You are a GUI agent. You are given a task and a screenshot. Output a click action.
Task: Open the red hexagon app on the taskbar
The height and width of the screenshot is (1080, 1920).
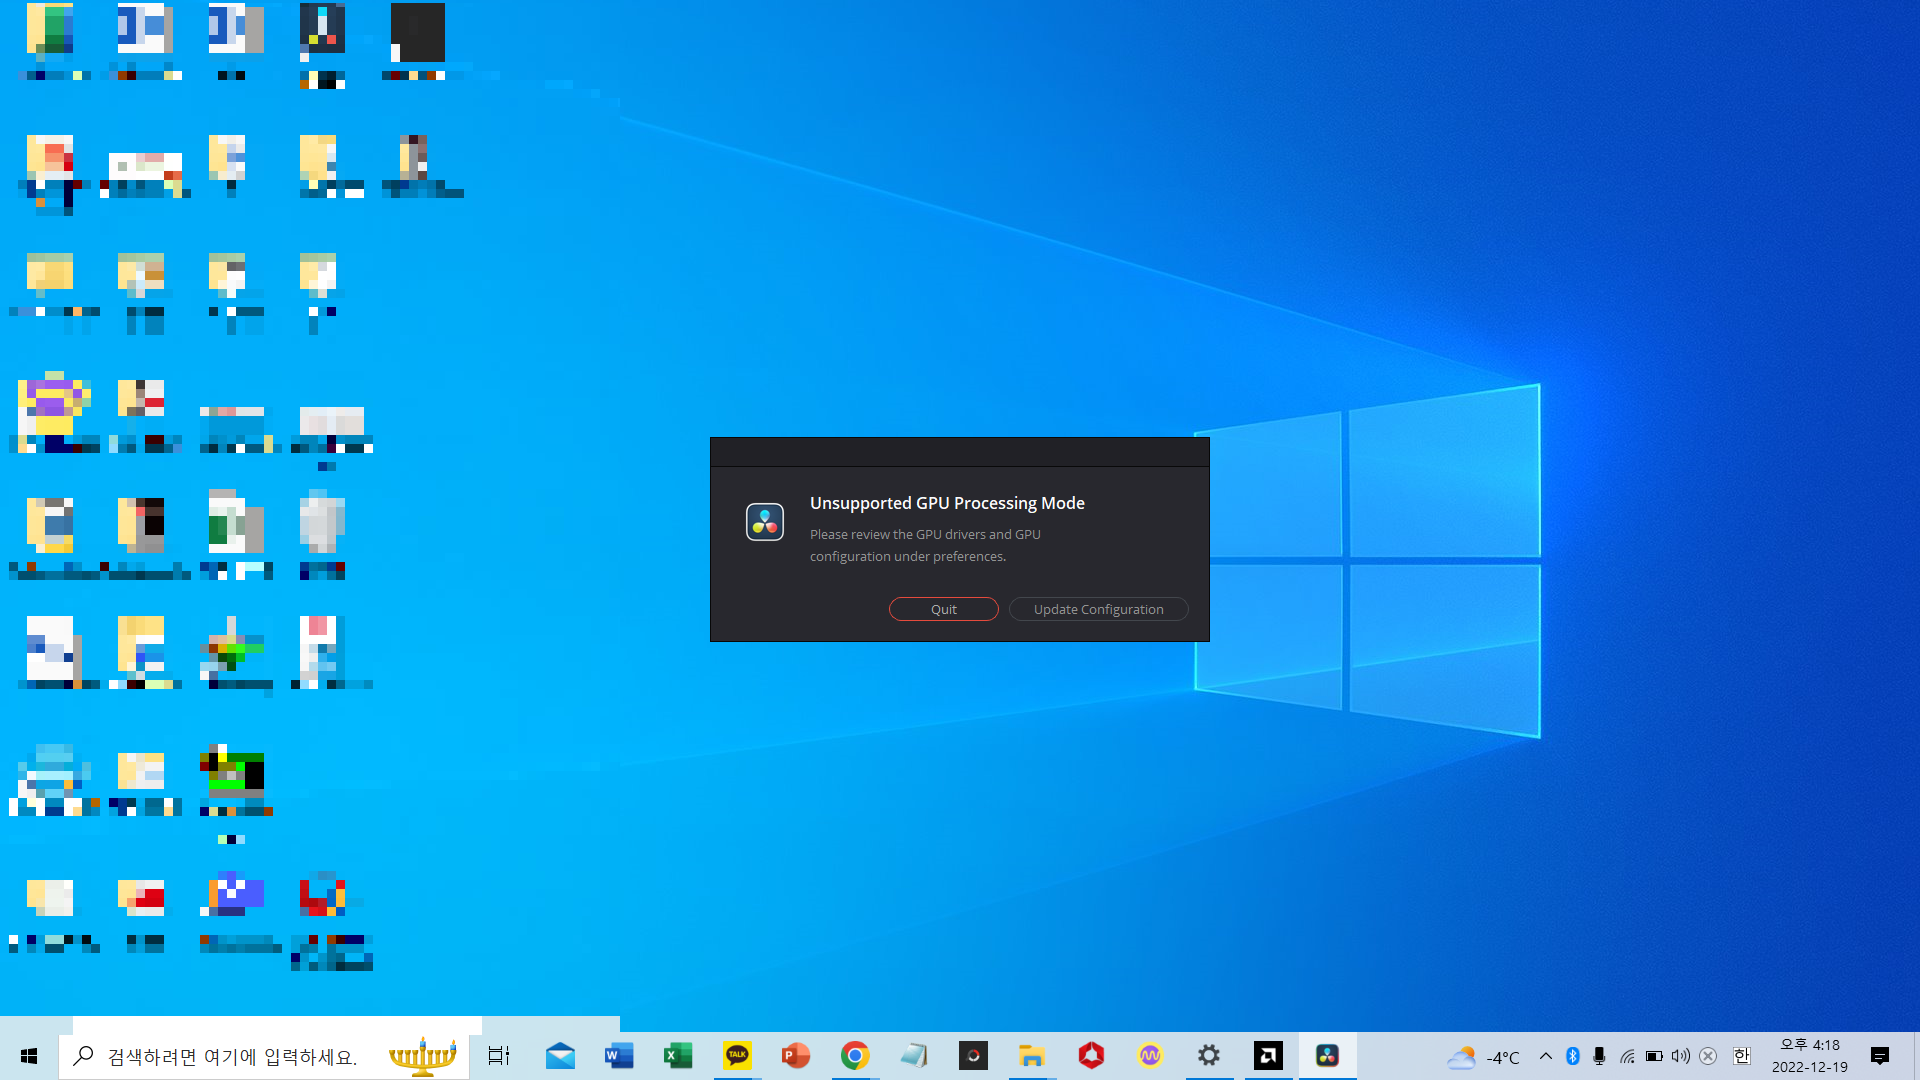pos(1091,1056)
